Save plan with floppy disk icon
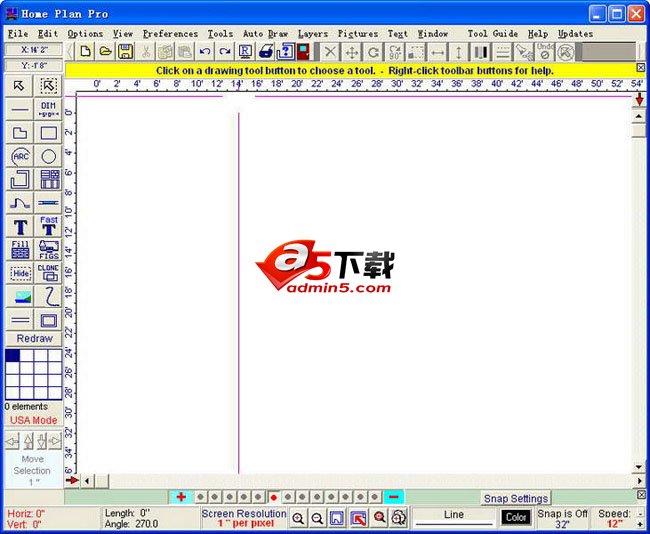This screenshot has width=650, height=534. [x=125, y=52]
